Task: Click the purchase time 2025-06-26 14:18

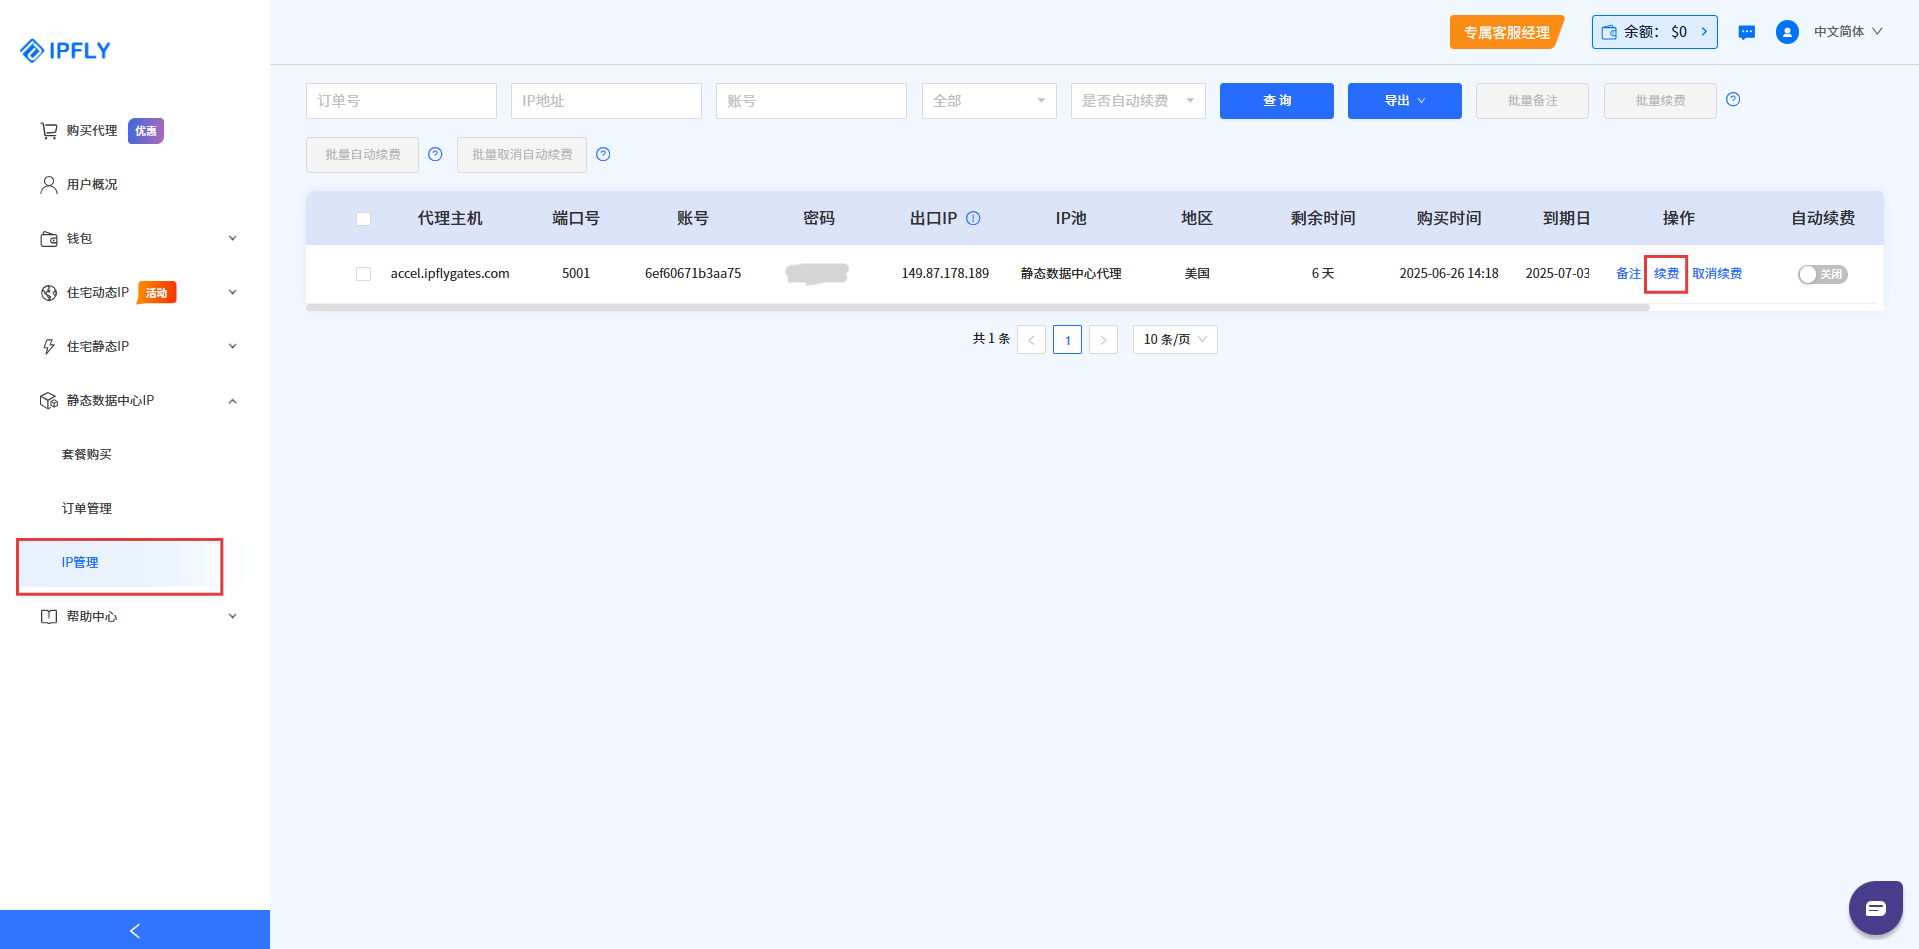Action: coord(1449,274)
